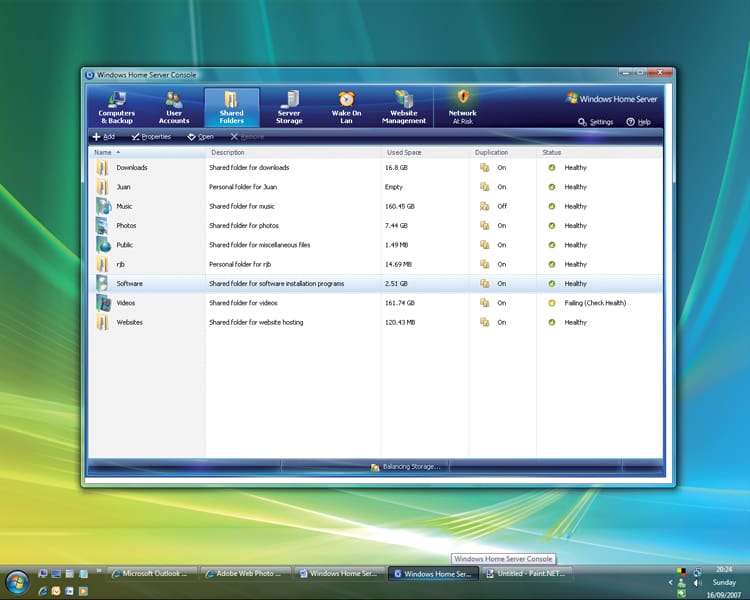Switch to the User Accounts tab
The image size is (750, 600).
tap(174, 108)
